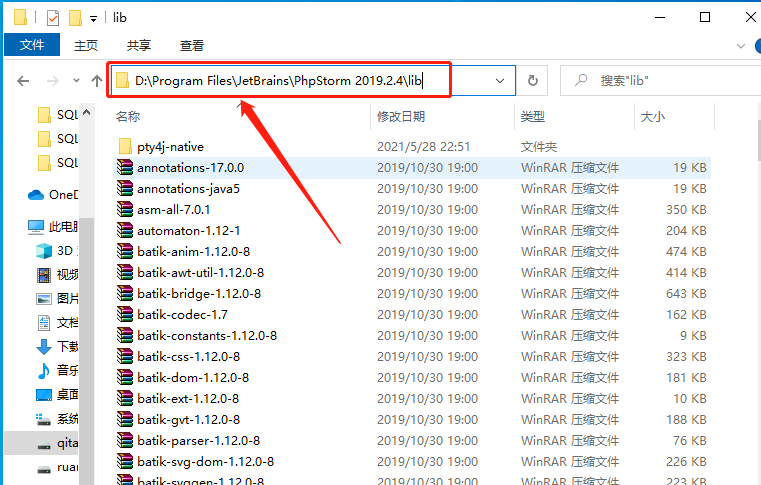Click batik-gvt-1.12.0-8 file name
Image resolution: width=761 pixels, height=485 pixels.
pos(188,419)
